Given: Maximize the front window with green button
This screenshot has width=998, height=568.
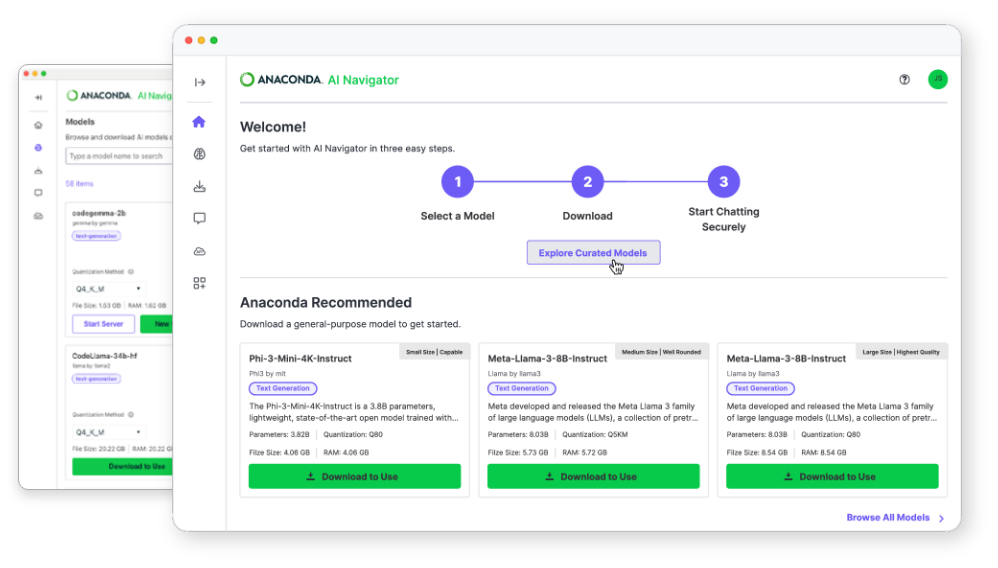Looking at the screenshot, I should (214, 40).
